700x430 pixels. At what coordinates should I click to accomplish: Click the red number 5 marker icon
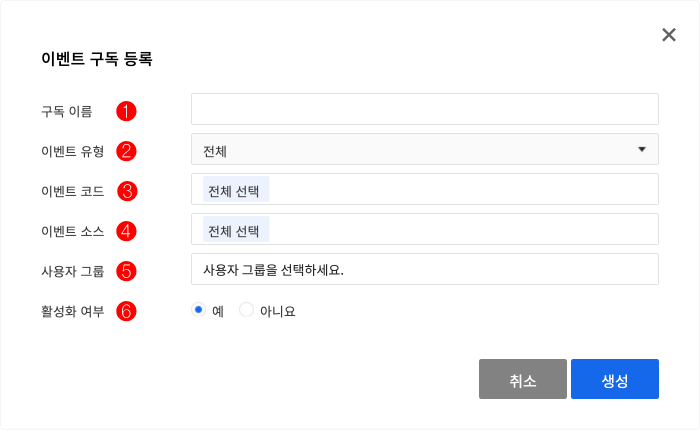point(126,271)
